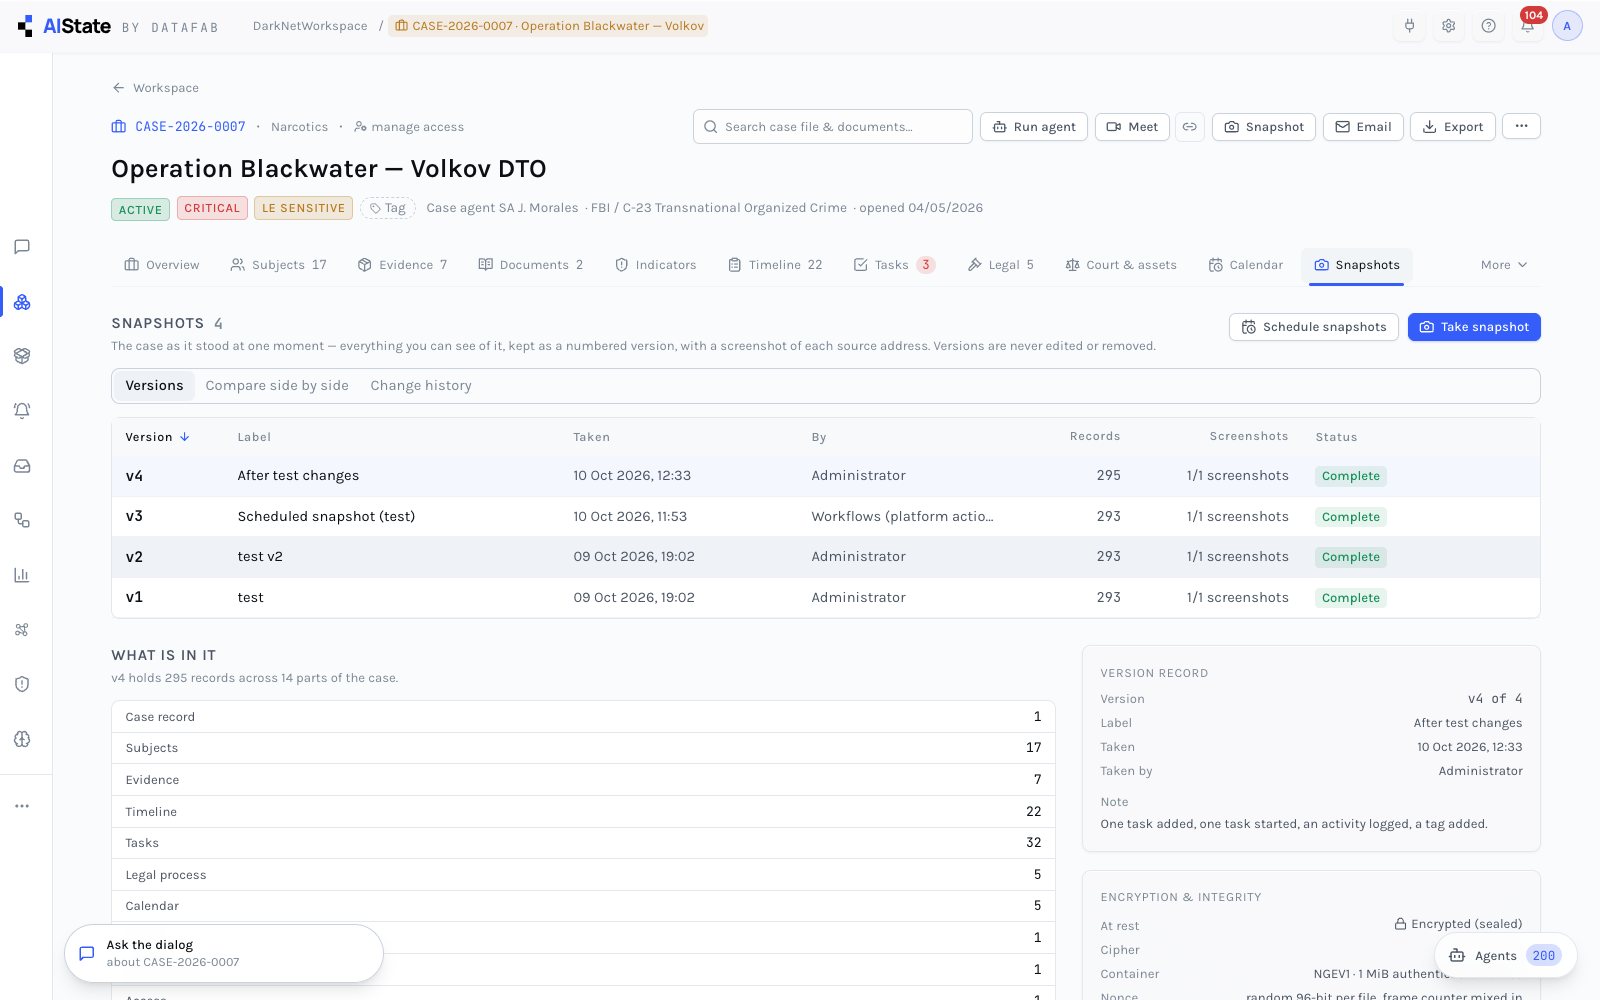Open the bar chart analytics icon in sidebar
This screenshot has height=1000, width=1600.
click(22, 575)
